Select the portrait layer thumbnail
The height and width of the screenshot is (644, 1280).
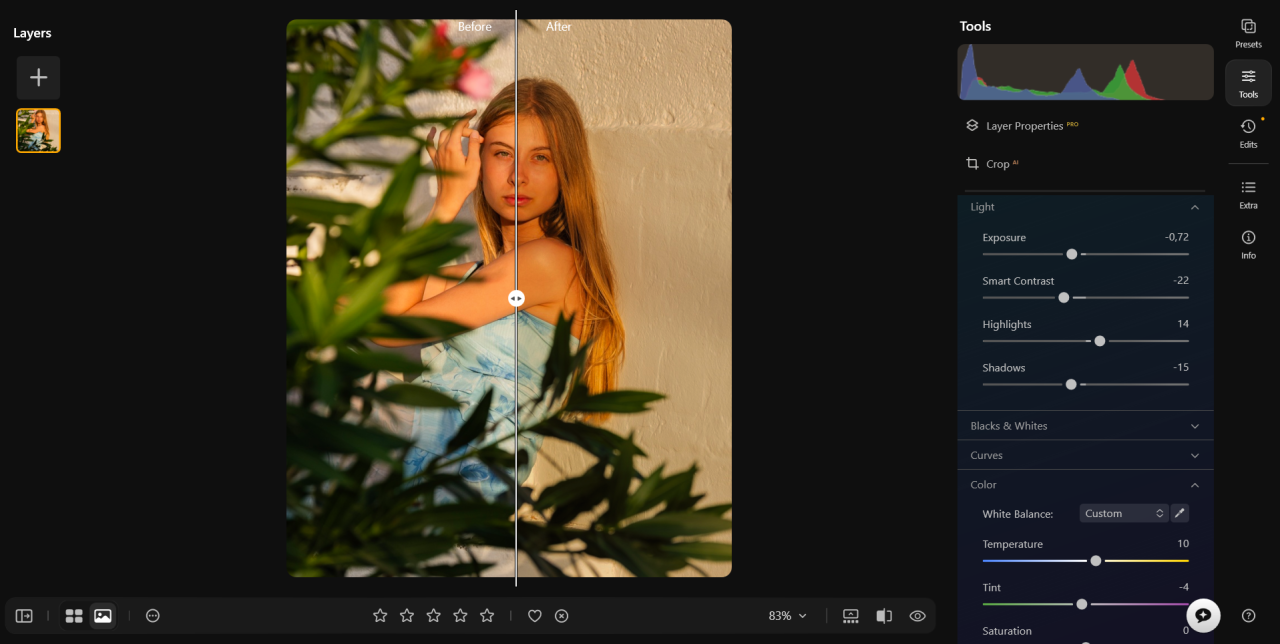(x=38, y=130)
